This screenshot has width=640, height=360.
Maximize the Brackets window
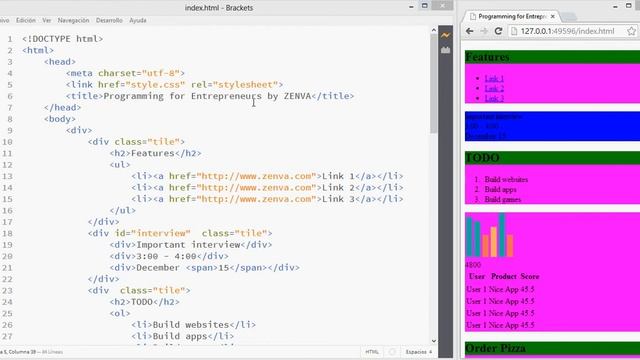coord(424,6)
